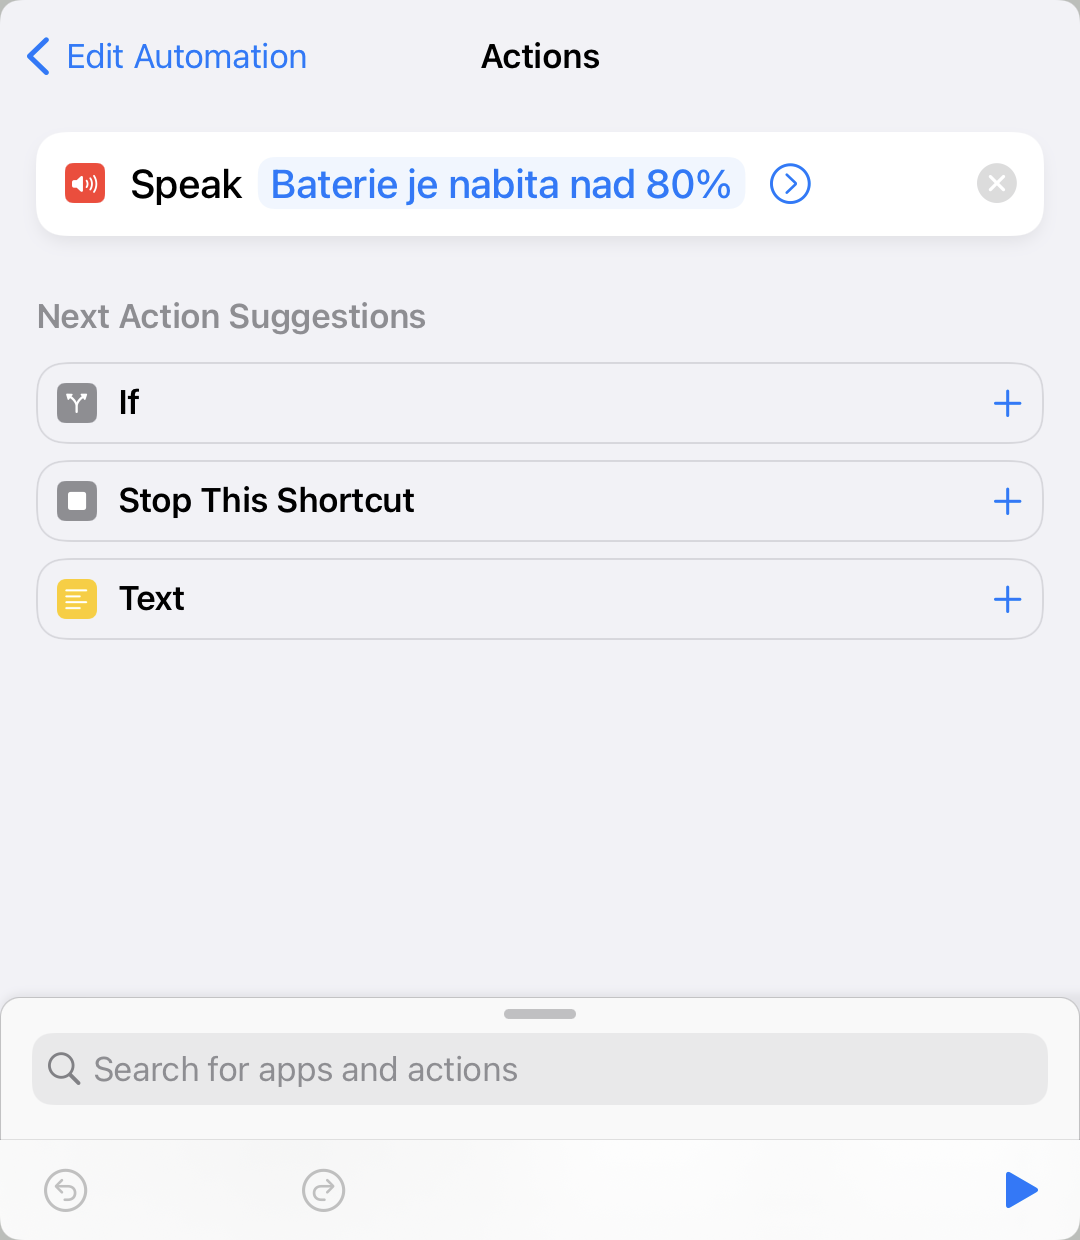Tap the yellow Text action icon
1080x1240 pixels.
pos(77,599)
